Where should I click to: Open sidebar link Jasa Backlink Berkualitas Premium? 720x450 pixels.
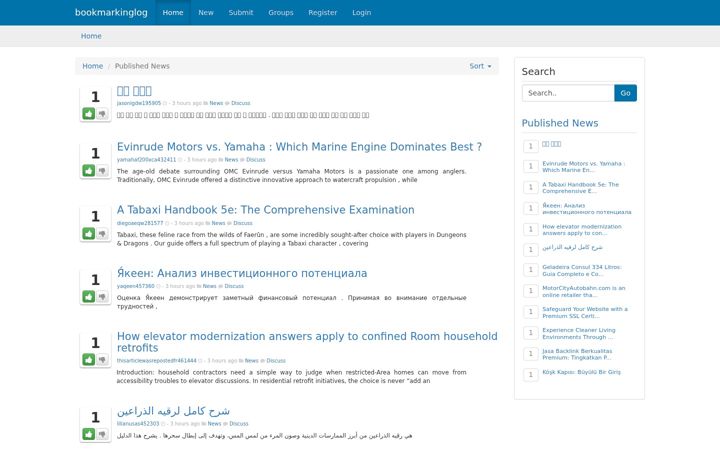pos(577,354)
